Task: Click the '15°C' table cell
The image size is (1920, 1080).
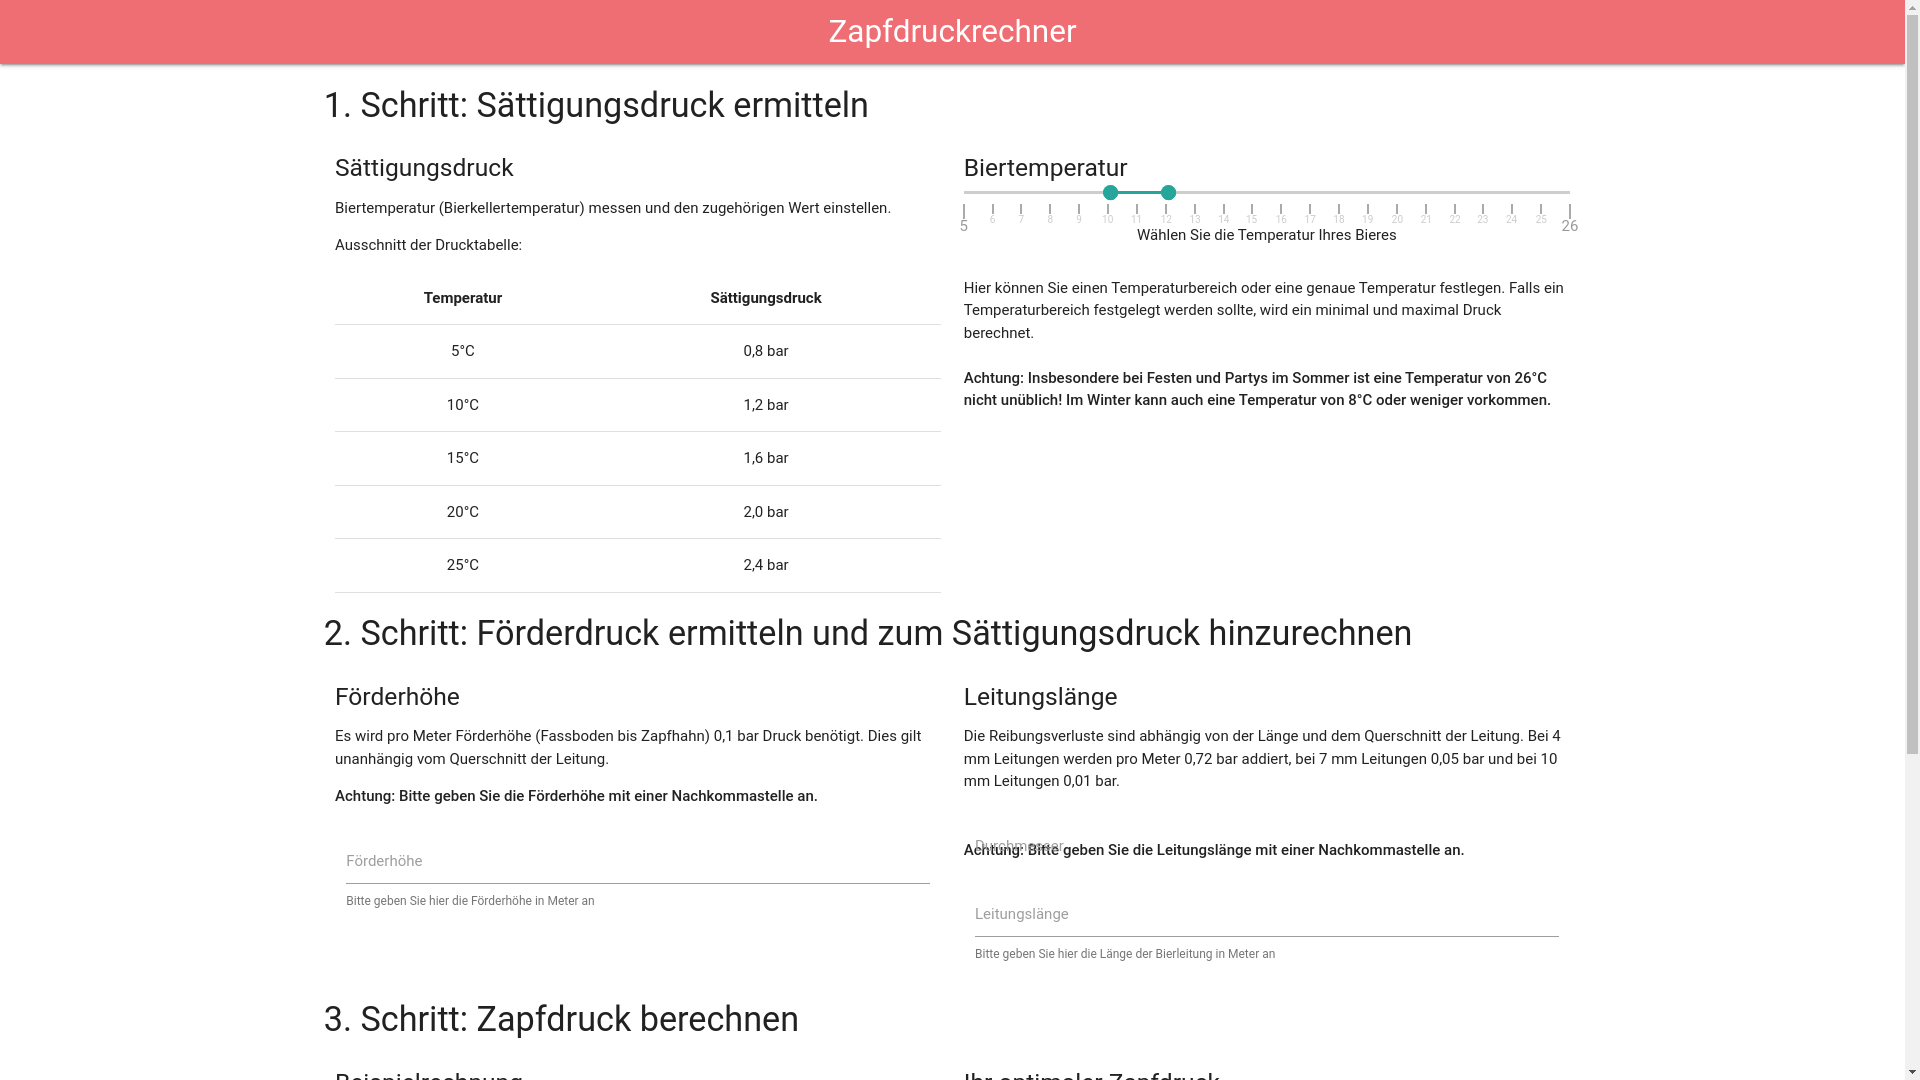Action: (x=462, y=458)
